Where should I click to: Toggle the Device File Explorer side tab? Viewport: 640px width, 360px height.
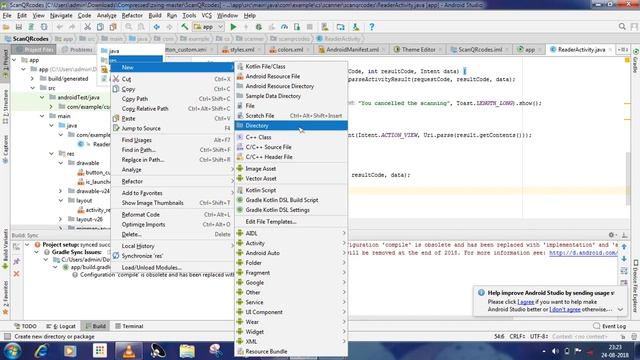point(636,286)
